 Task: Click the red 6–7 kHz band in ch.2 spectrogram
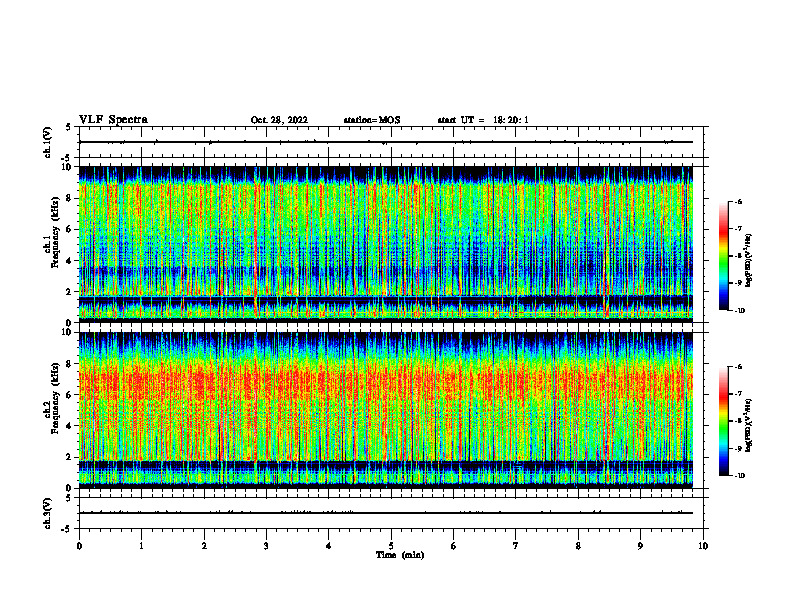[x=385, y=384]
